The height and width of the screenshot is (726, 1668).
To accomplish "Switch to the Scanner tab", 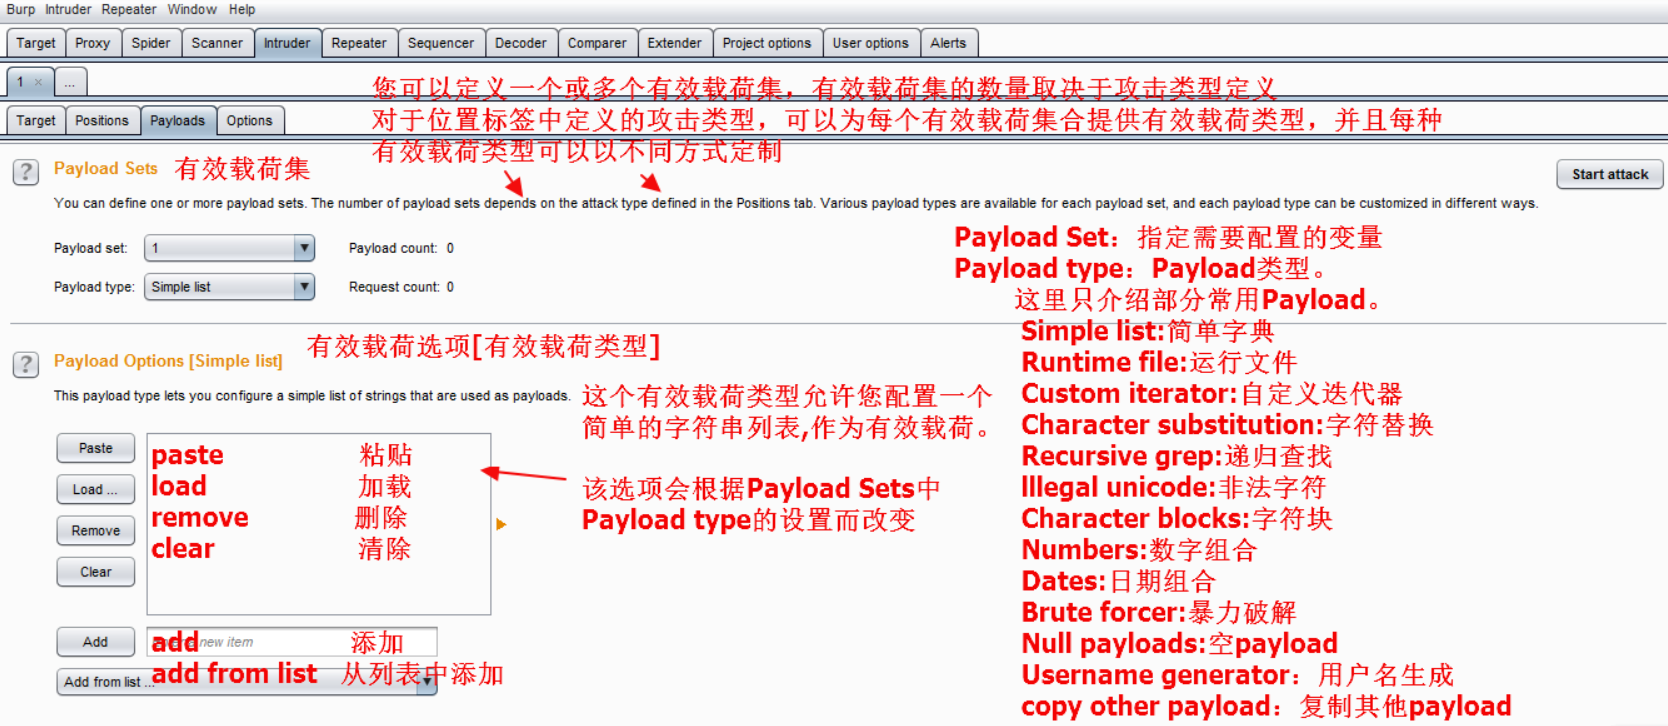I will [217, 43].
